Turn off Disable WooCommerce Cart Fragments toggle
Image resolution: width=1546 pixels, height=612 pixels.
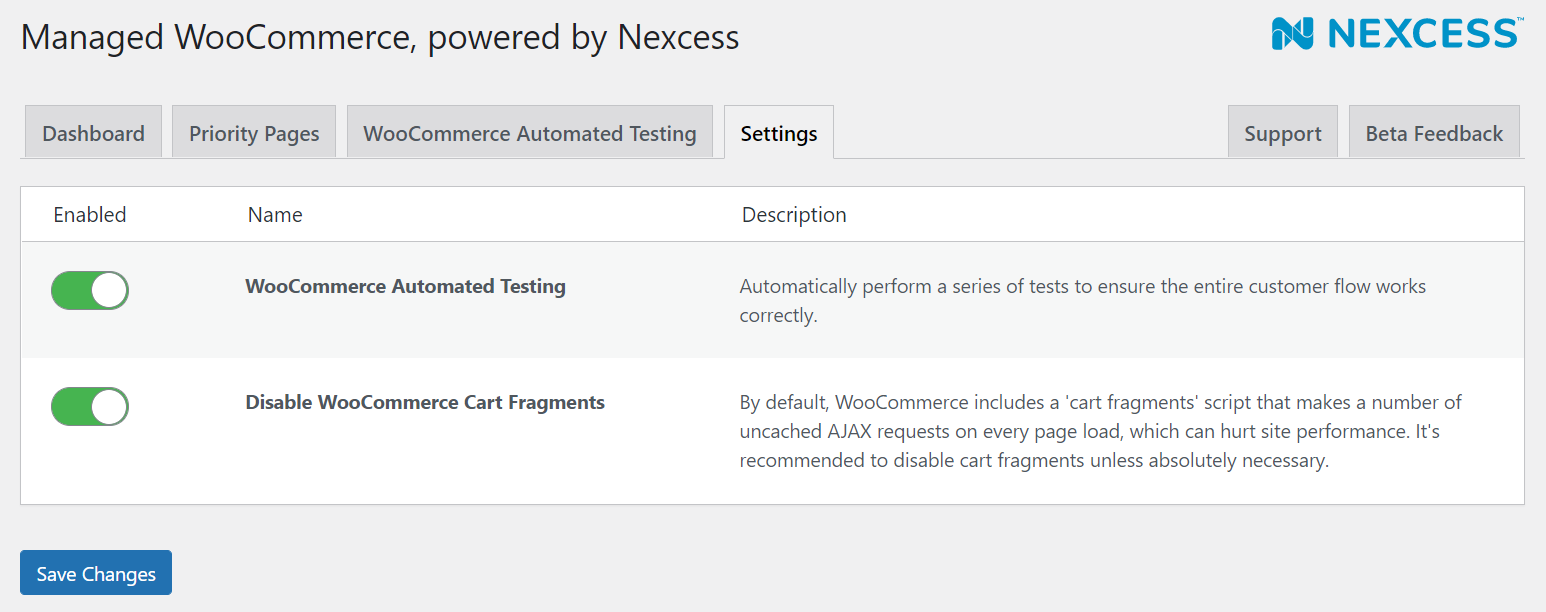[x=90, y=406]
